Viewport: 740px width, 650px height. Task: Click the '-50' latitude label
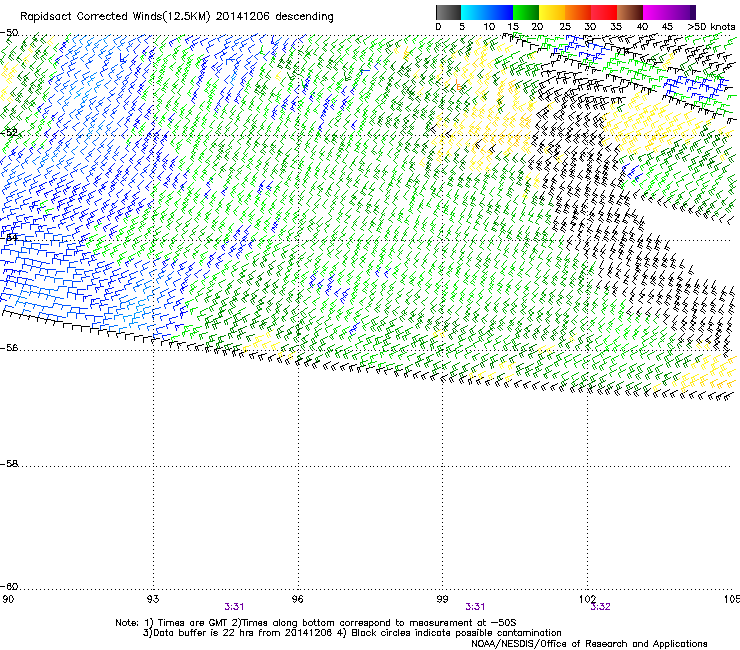[9, 33]
